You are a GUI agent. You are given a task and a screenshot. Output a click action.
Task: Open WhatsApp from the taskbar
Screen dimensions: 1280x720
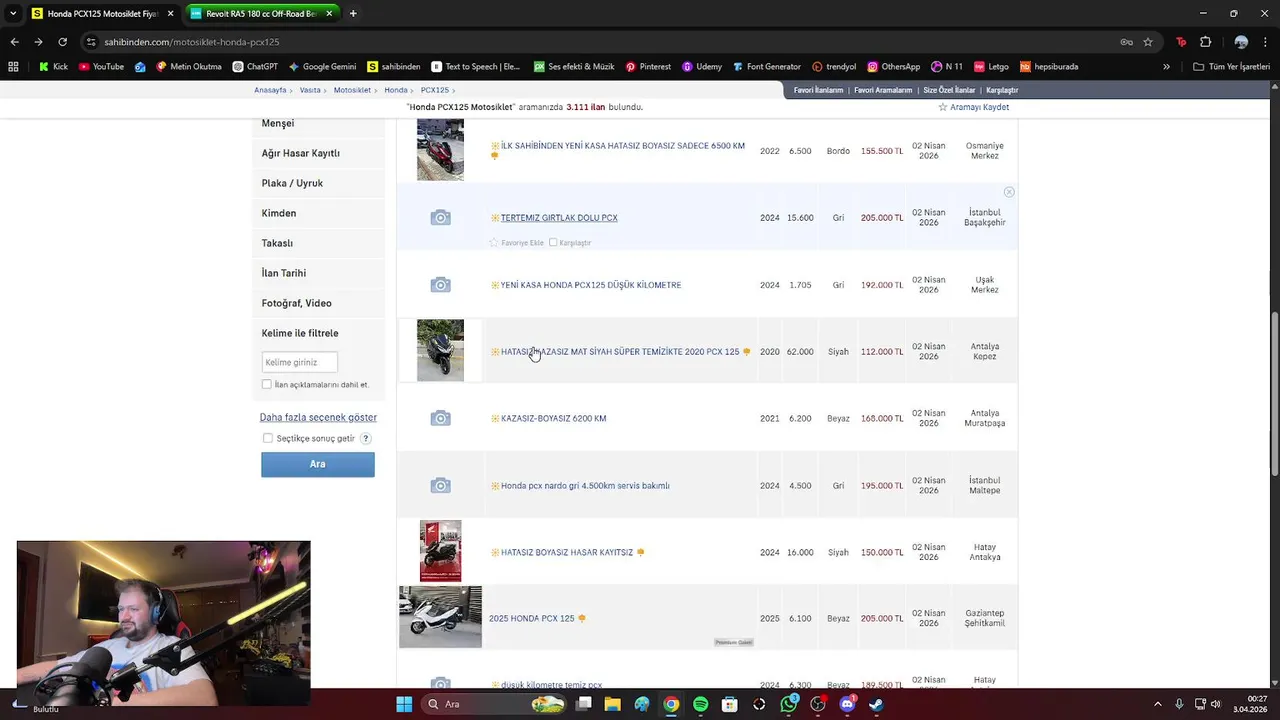pyautogui.click(x=789, y=704)
